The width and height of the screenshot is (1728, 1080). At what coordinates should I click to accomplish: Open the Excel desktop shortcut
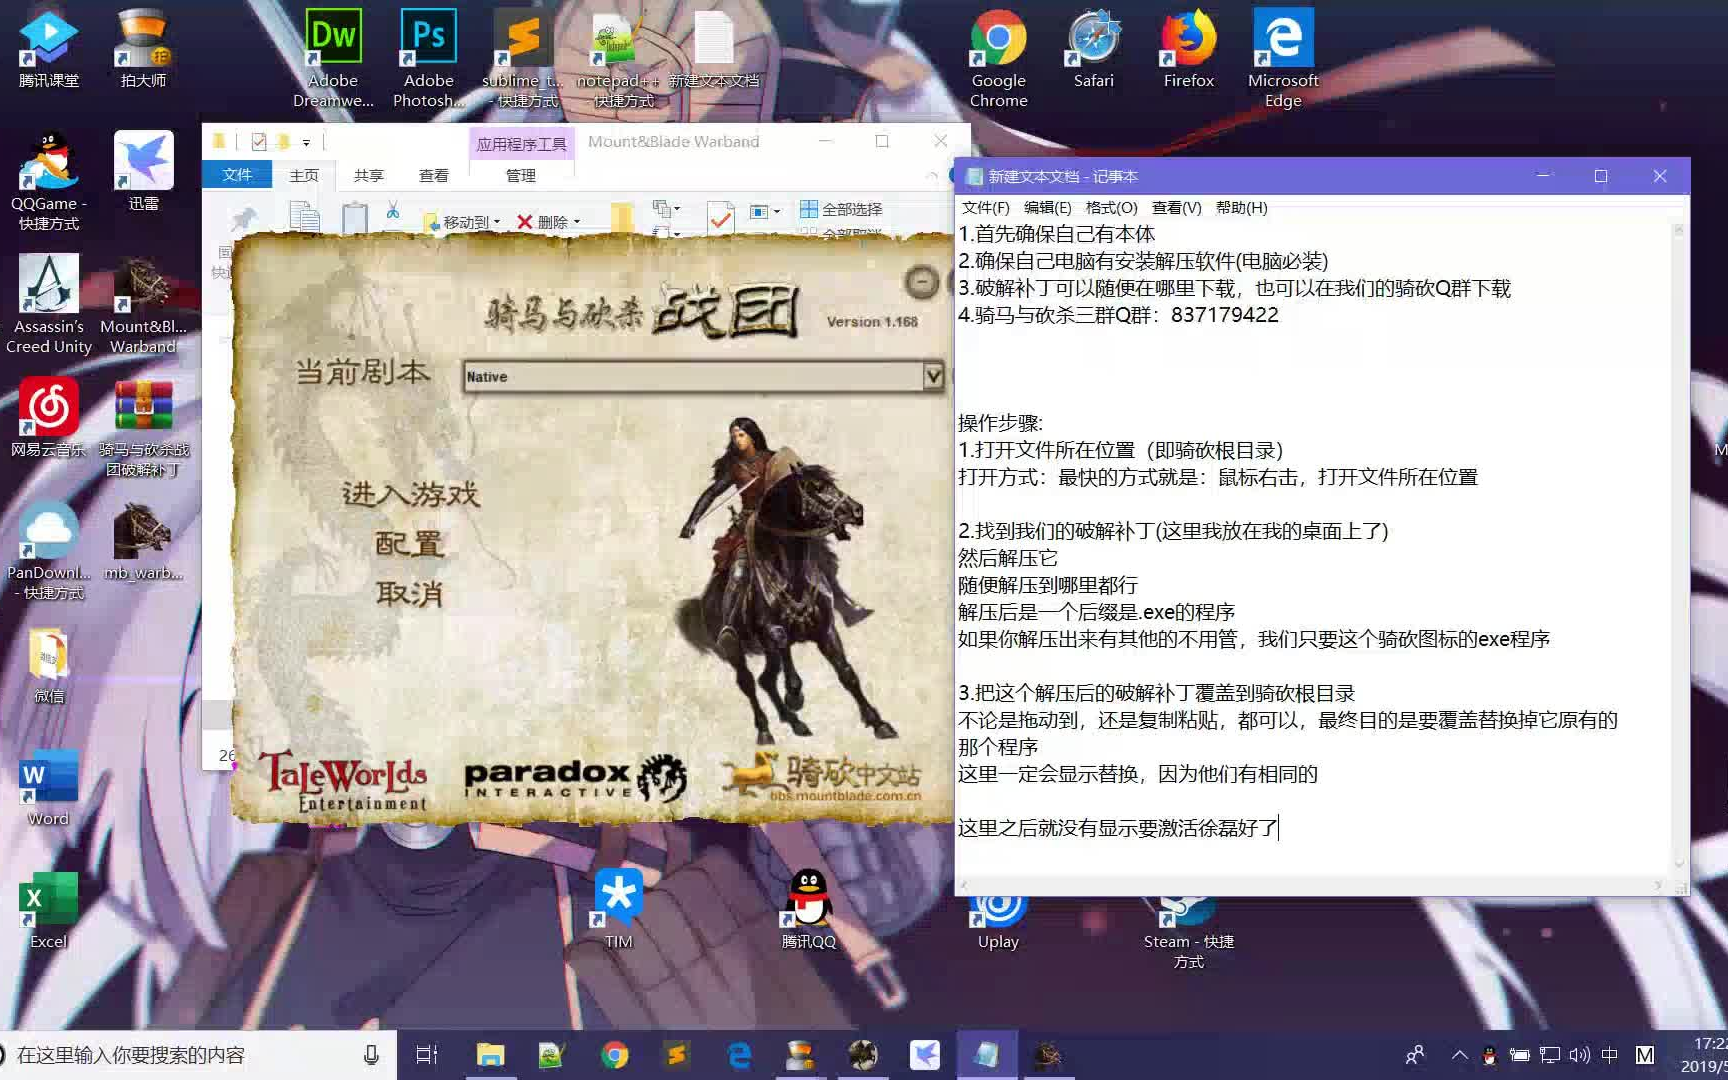(48, 909)
